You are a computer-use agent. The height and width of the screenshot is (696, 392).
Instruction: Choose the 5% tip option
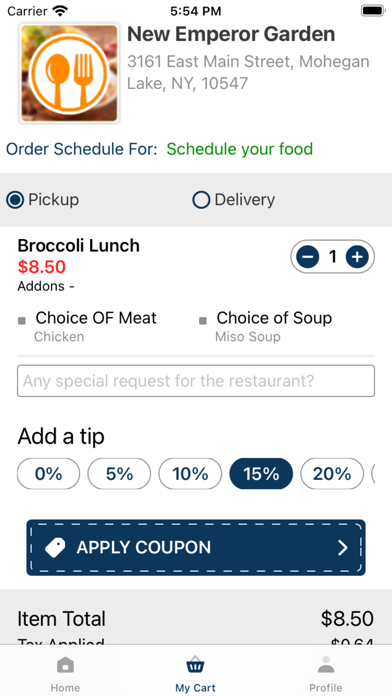coord(119,474)
